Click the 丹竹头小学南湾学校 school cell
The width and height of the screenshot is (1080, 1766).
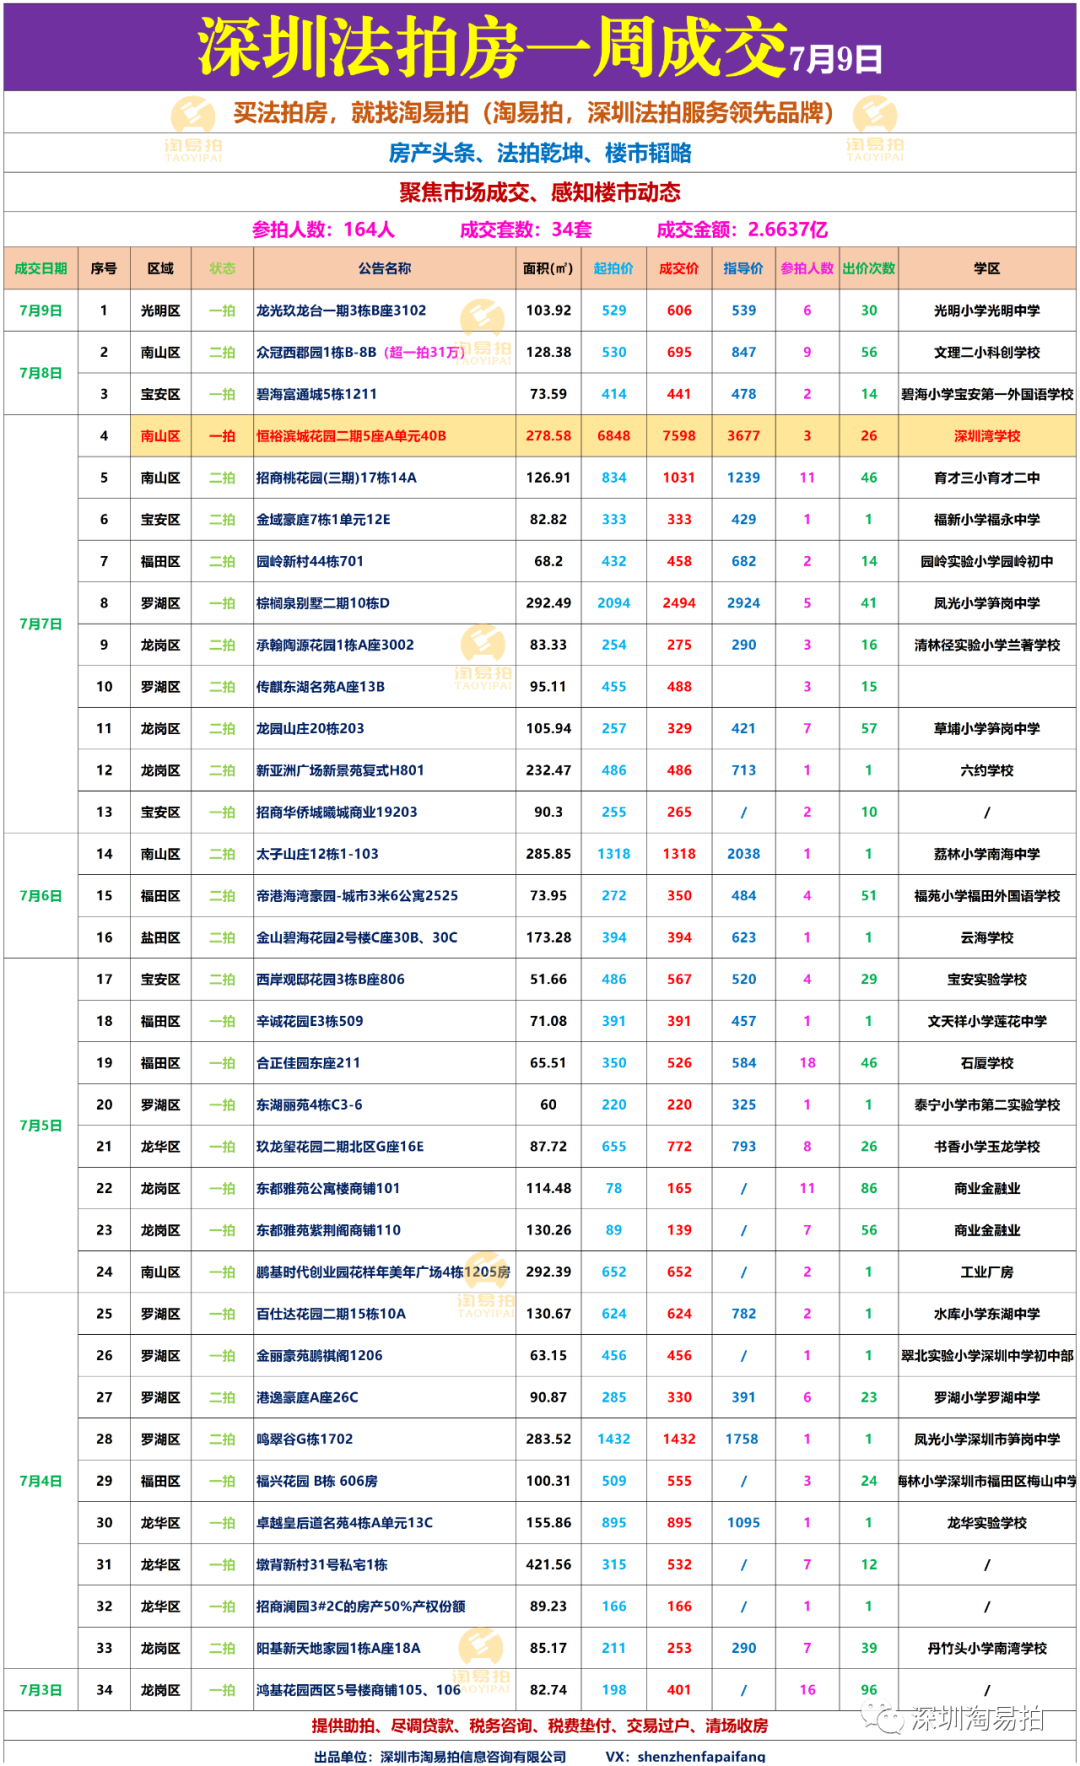click(987, 1649)
